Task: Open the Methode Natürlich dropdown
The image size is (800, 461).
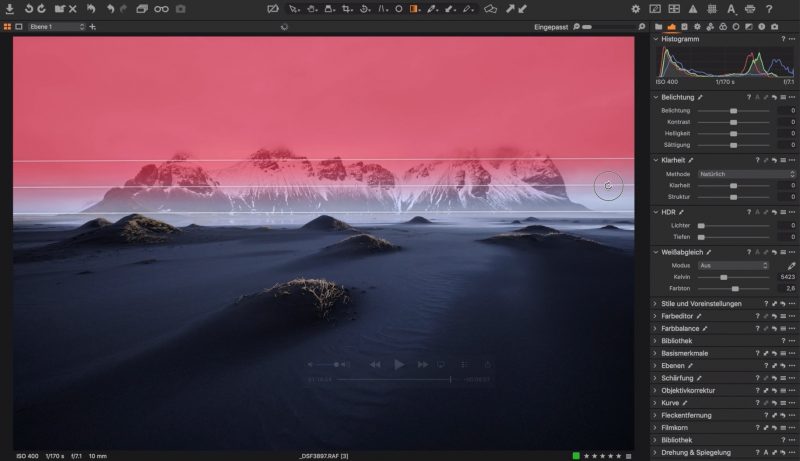Action: click(x=745, y=174)
